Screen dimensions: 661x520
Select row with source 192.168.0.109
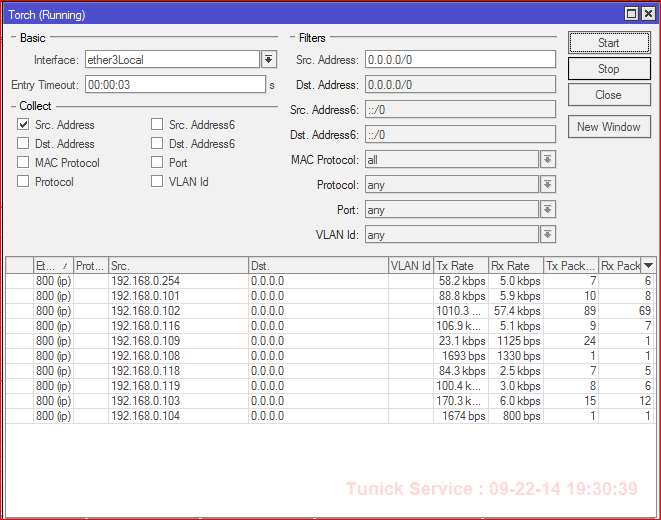tap(330, 341)
